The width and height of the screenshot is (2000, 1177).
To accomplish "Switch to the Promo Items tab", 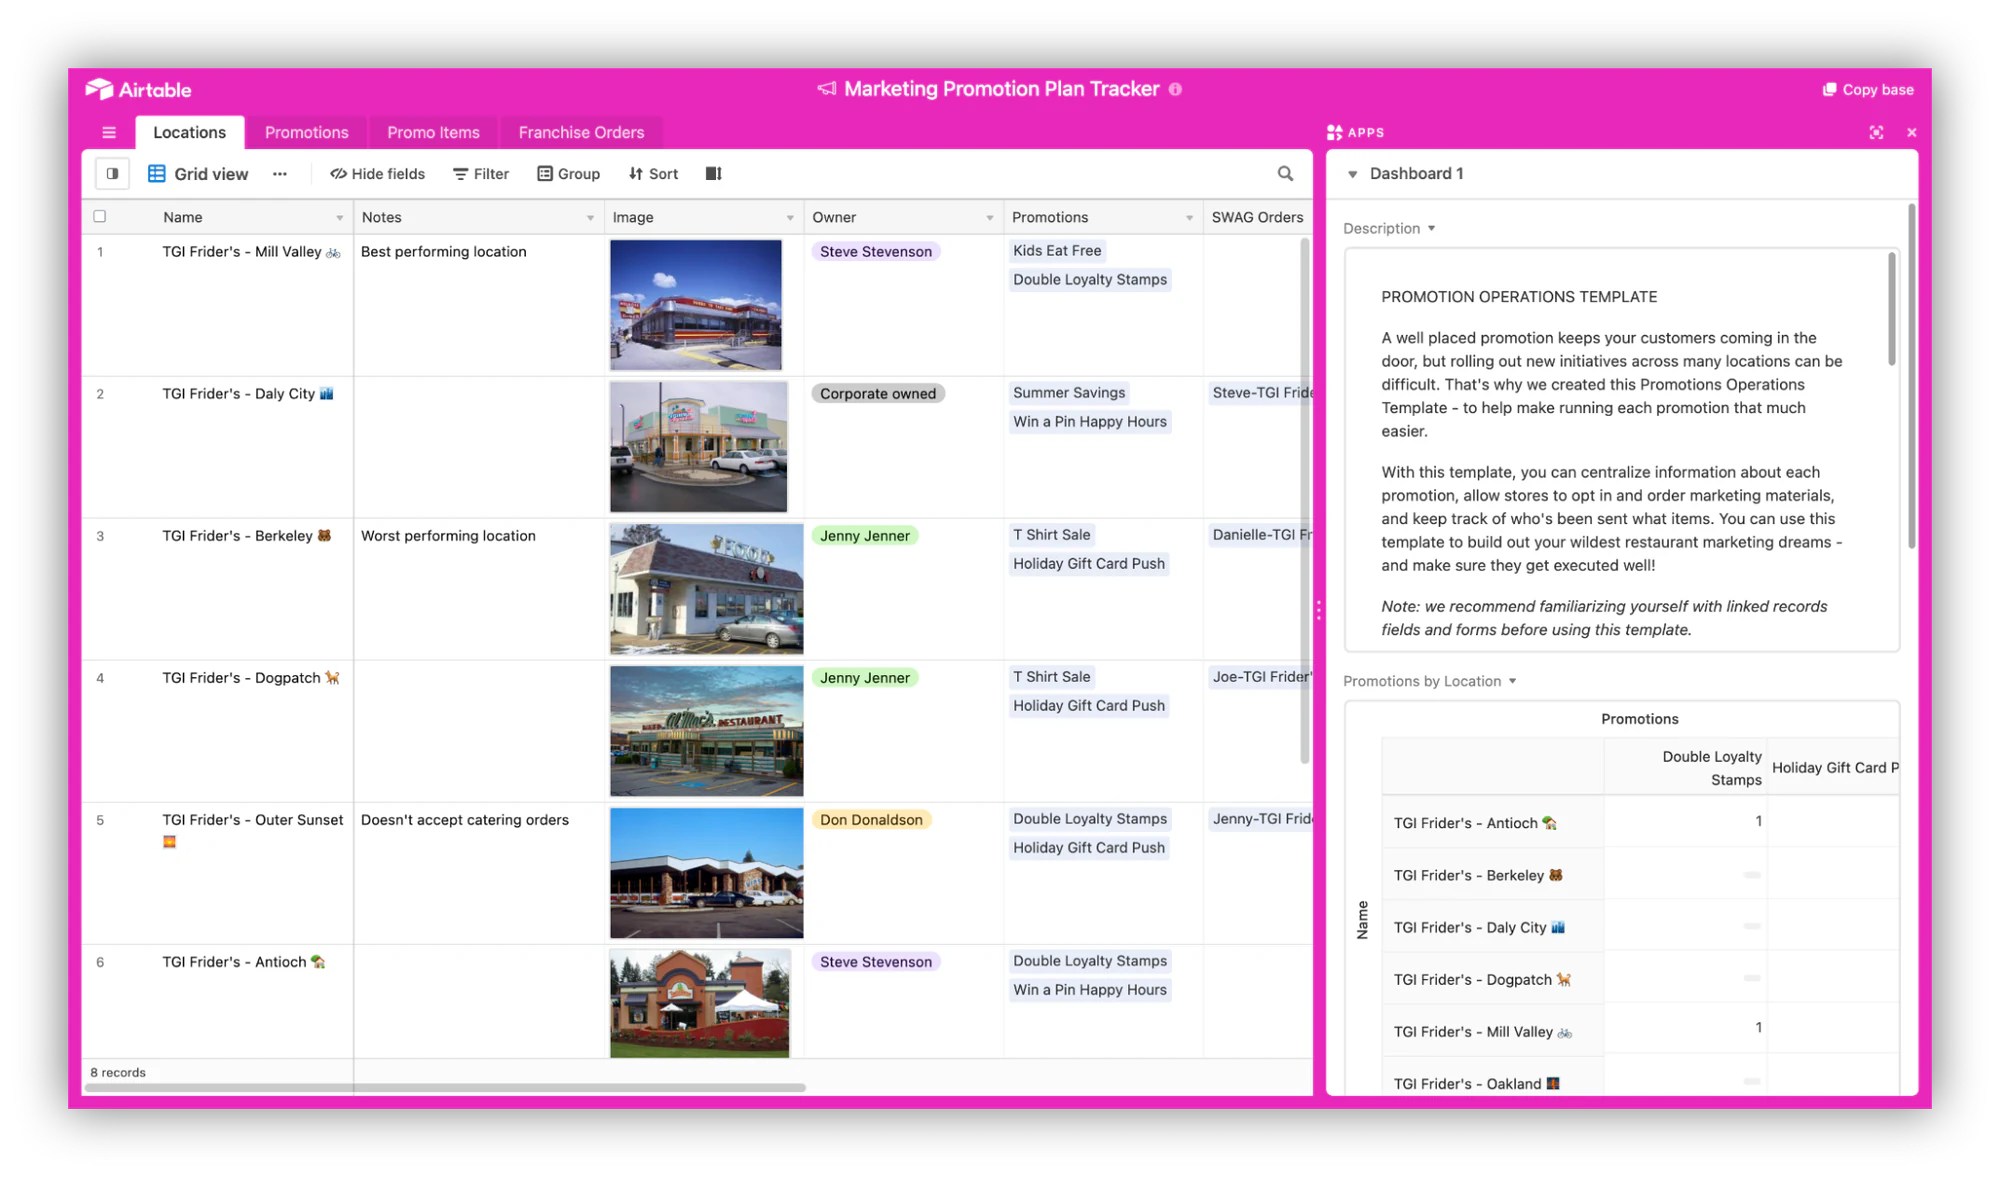I will 433,132.
